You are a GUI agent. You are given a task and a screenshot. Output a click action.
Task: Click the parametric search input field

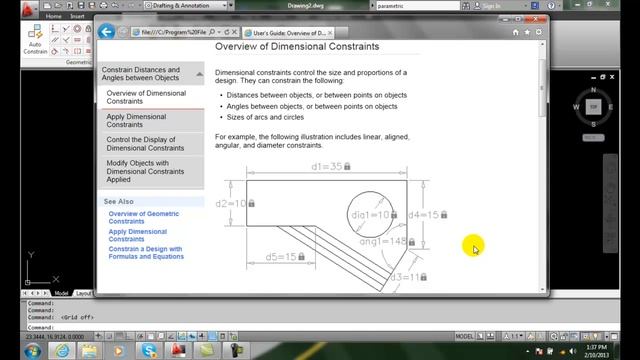[x=417, y=6]
